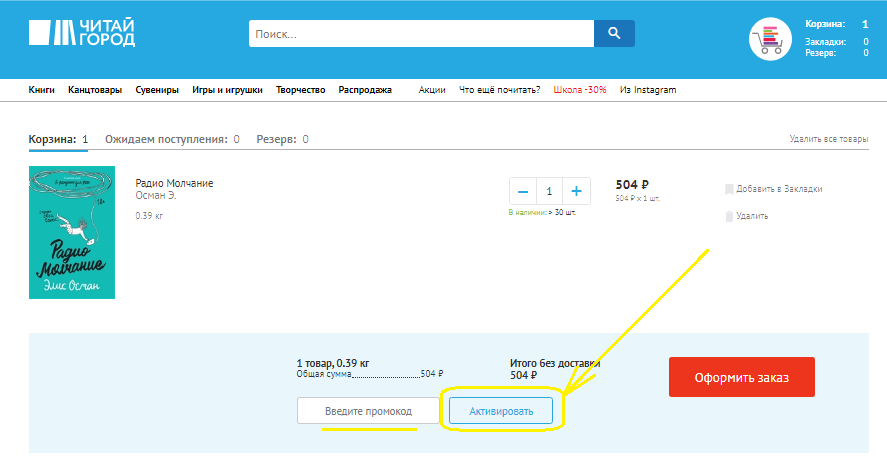Open the shopping cart icon in header
The image size is (887, 468).
pos(770,39)
